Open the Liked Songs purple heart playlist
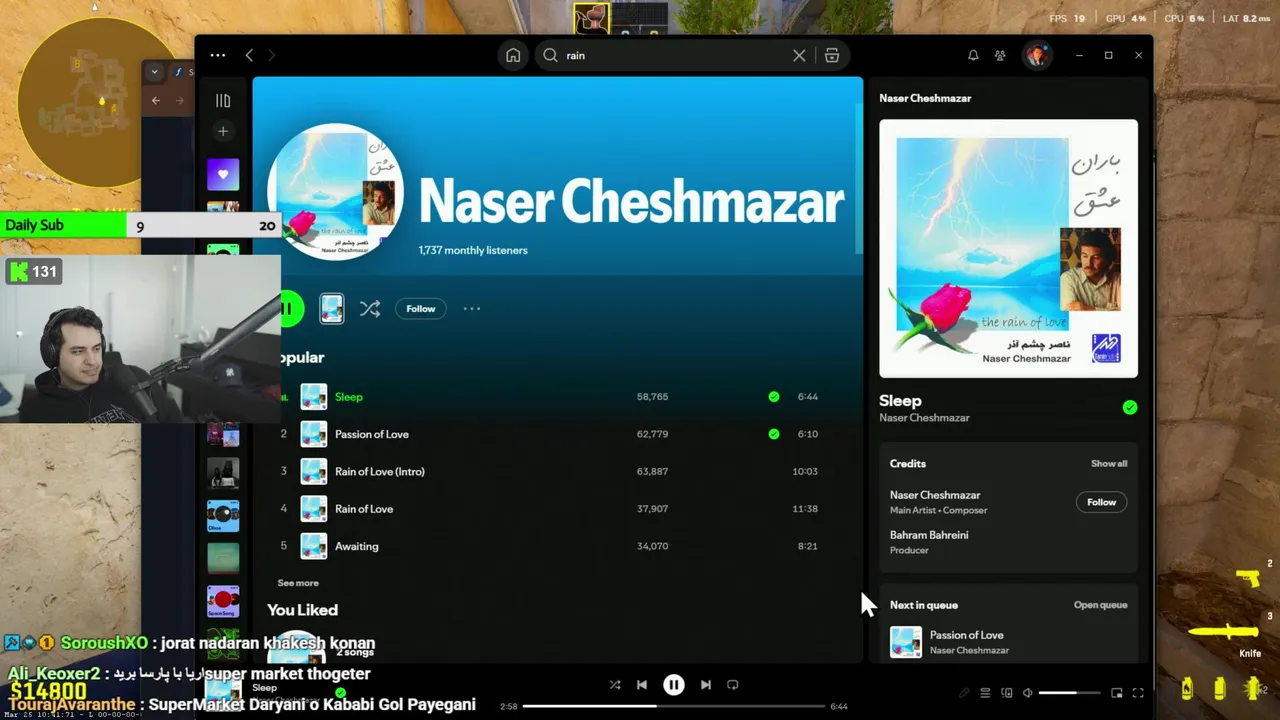The width and height of the screenshot is (1280, 720). pyautogui.click(x=223, y=174)
